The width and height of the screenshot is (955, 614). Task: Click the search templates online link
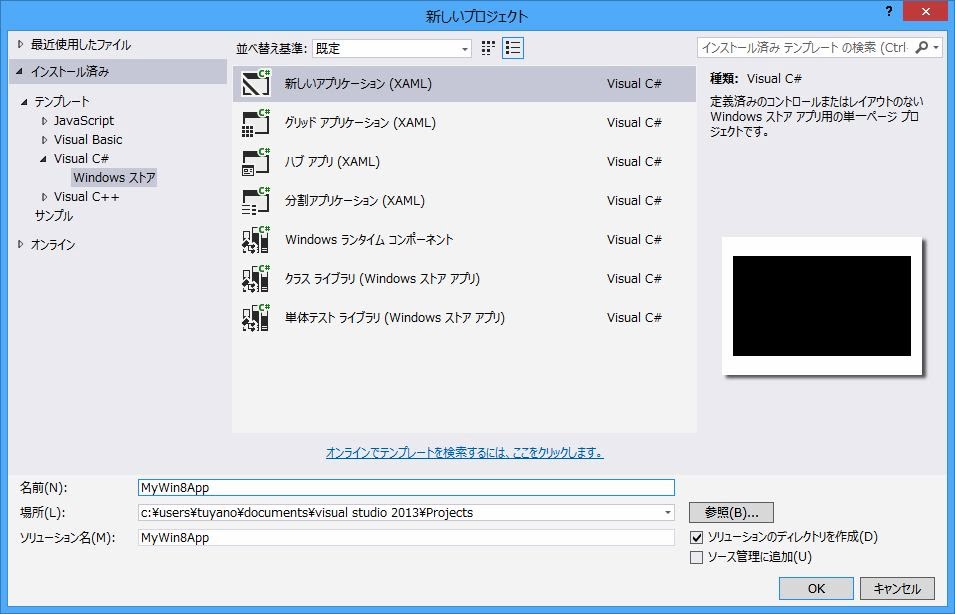click(464, 453)
